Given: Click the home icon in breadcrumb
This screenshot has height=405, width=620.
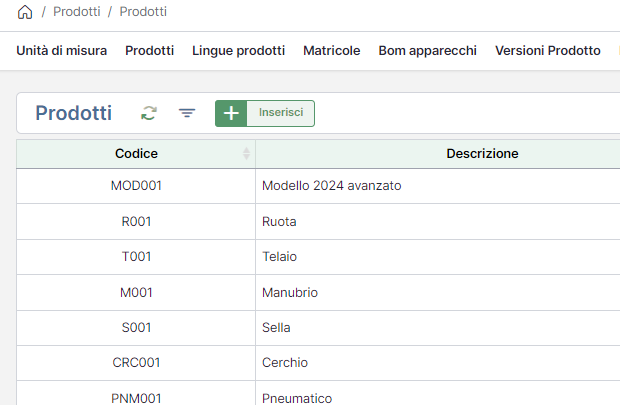Looking at the screenshot, I should [x=25, y=12].
